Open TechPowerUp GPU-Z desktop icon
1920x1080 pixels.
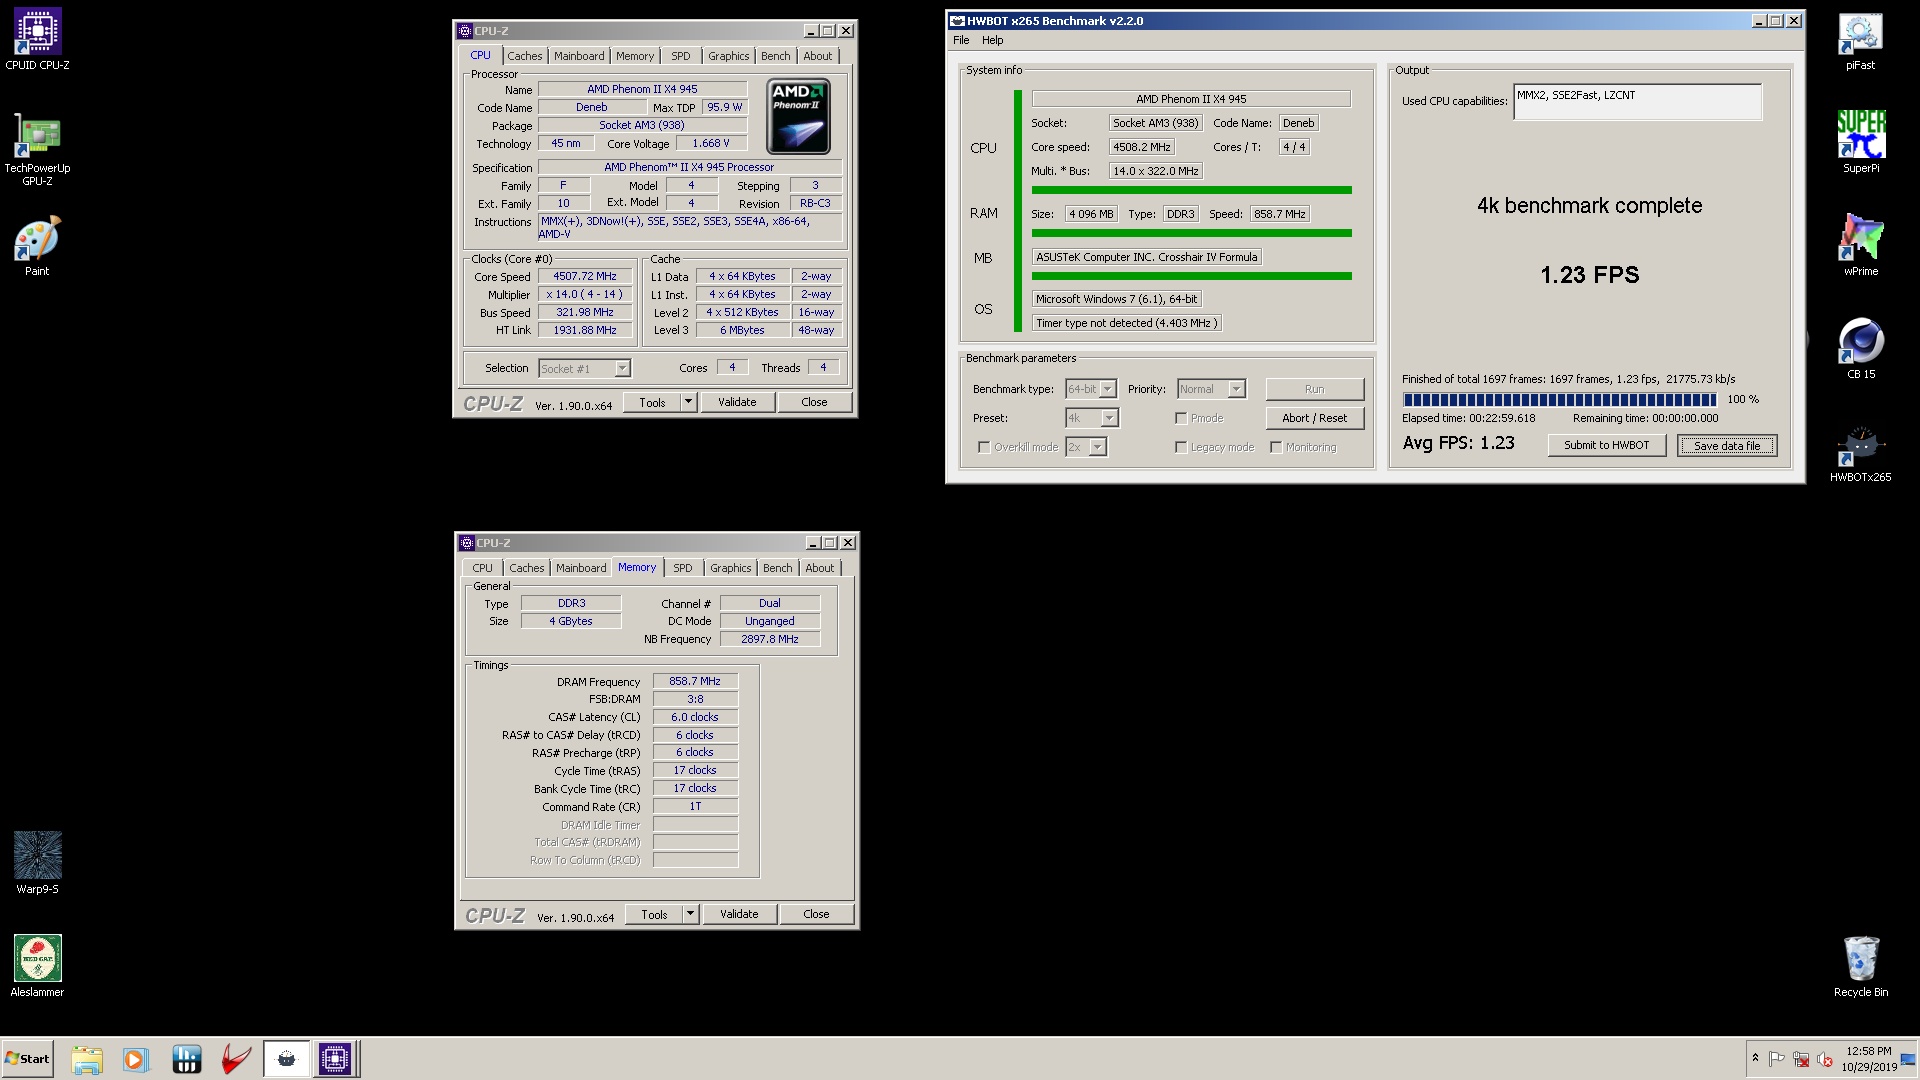pos(37,150)
